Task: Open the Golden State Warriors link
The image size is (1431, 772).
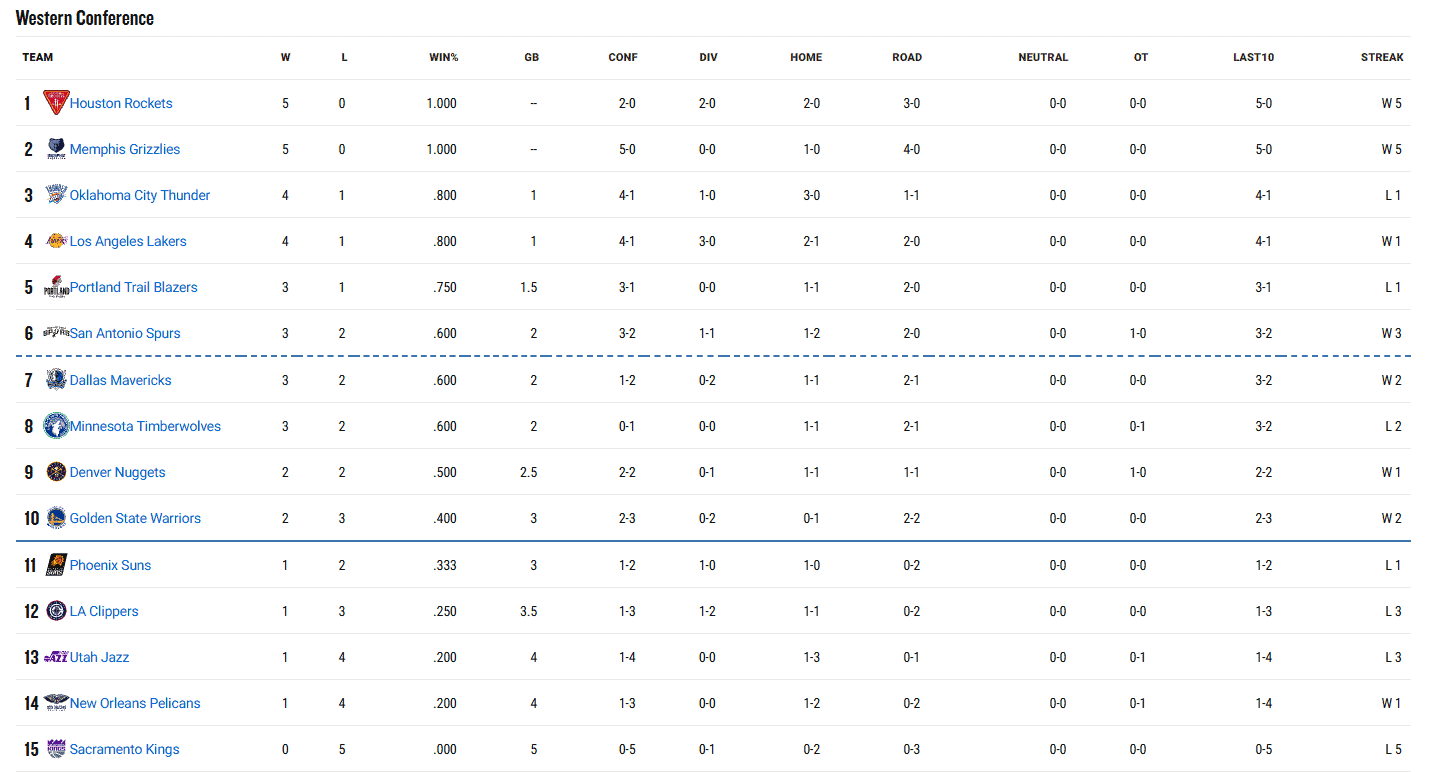Action: pyautogui.click(x=135, y=518)
